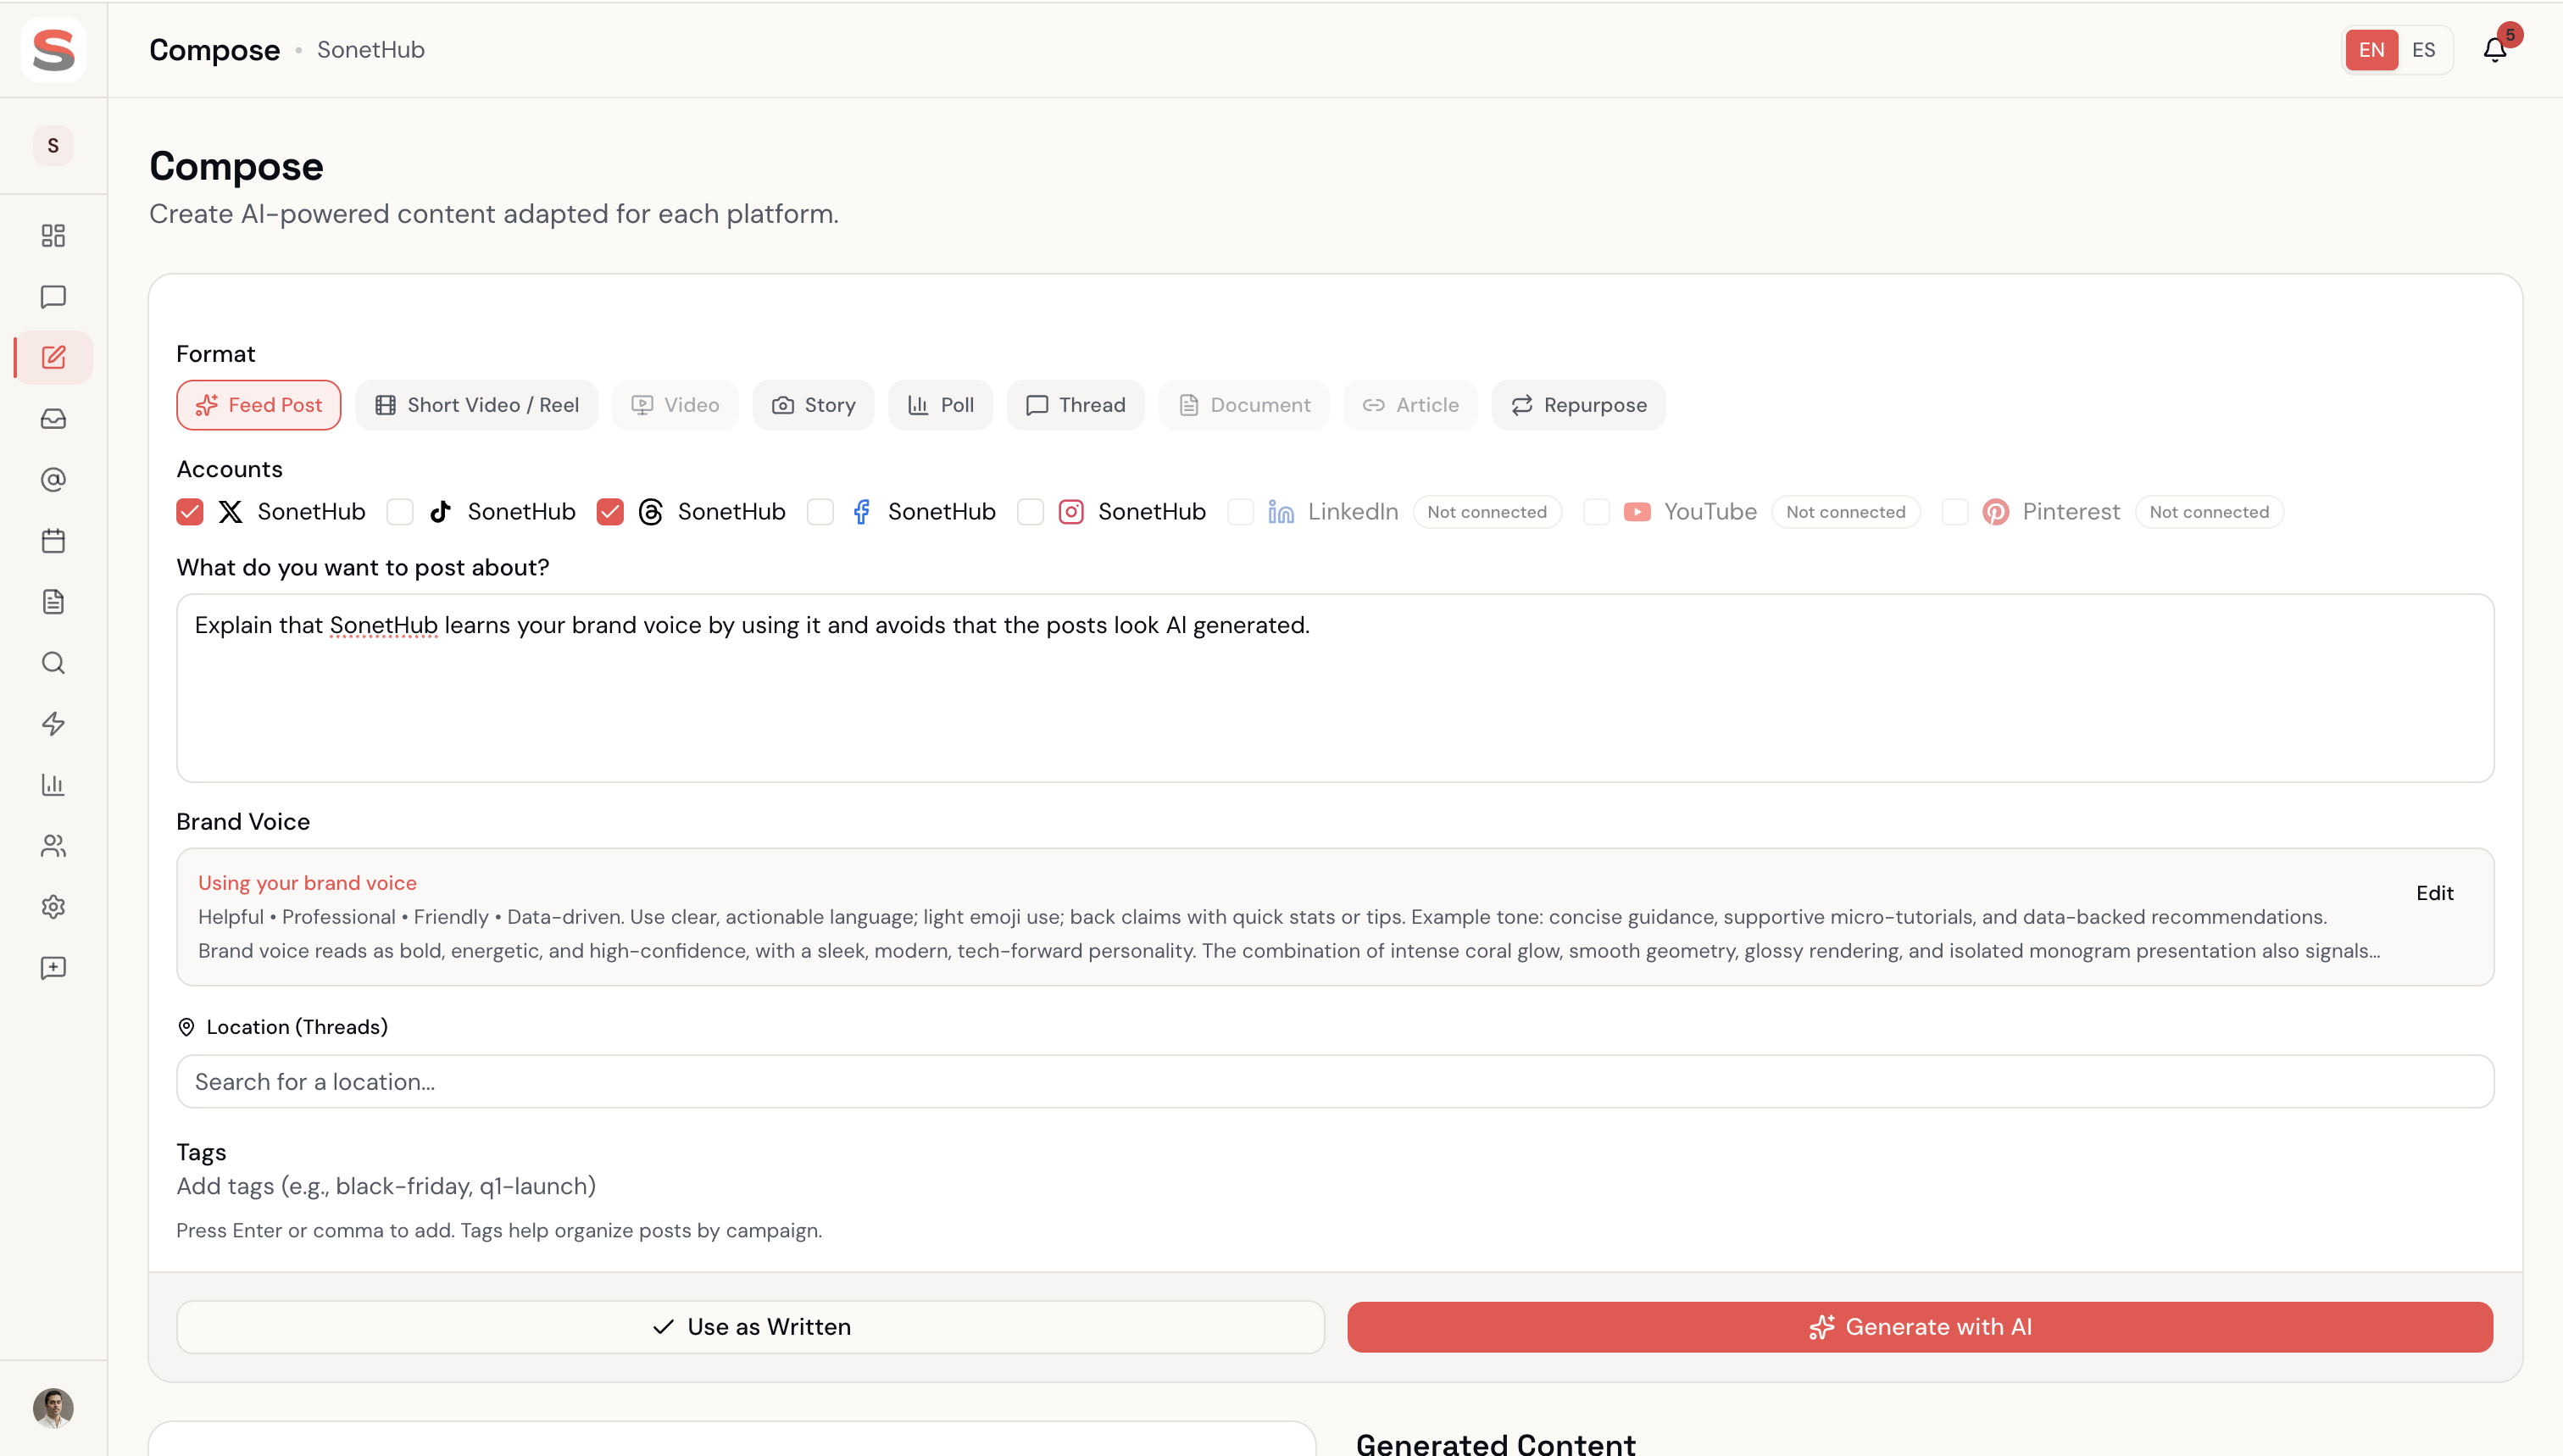This screenshot has width=2563, height=1456.
Task: Edit the brand voice description
Action: click(x=2434, y=893)
